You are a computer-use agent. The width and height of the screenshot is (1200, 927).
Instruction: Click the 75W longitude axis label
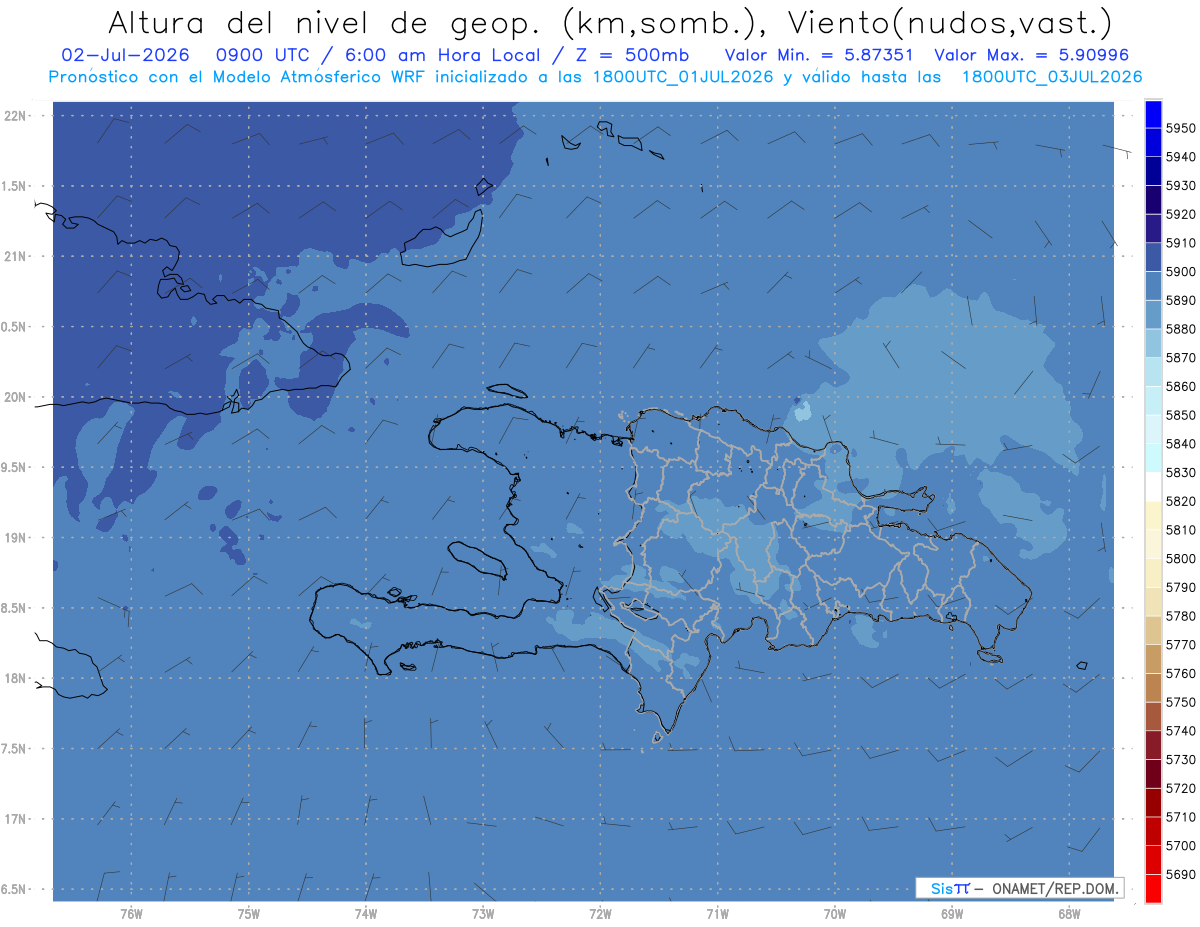click(x=248, y=914)
